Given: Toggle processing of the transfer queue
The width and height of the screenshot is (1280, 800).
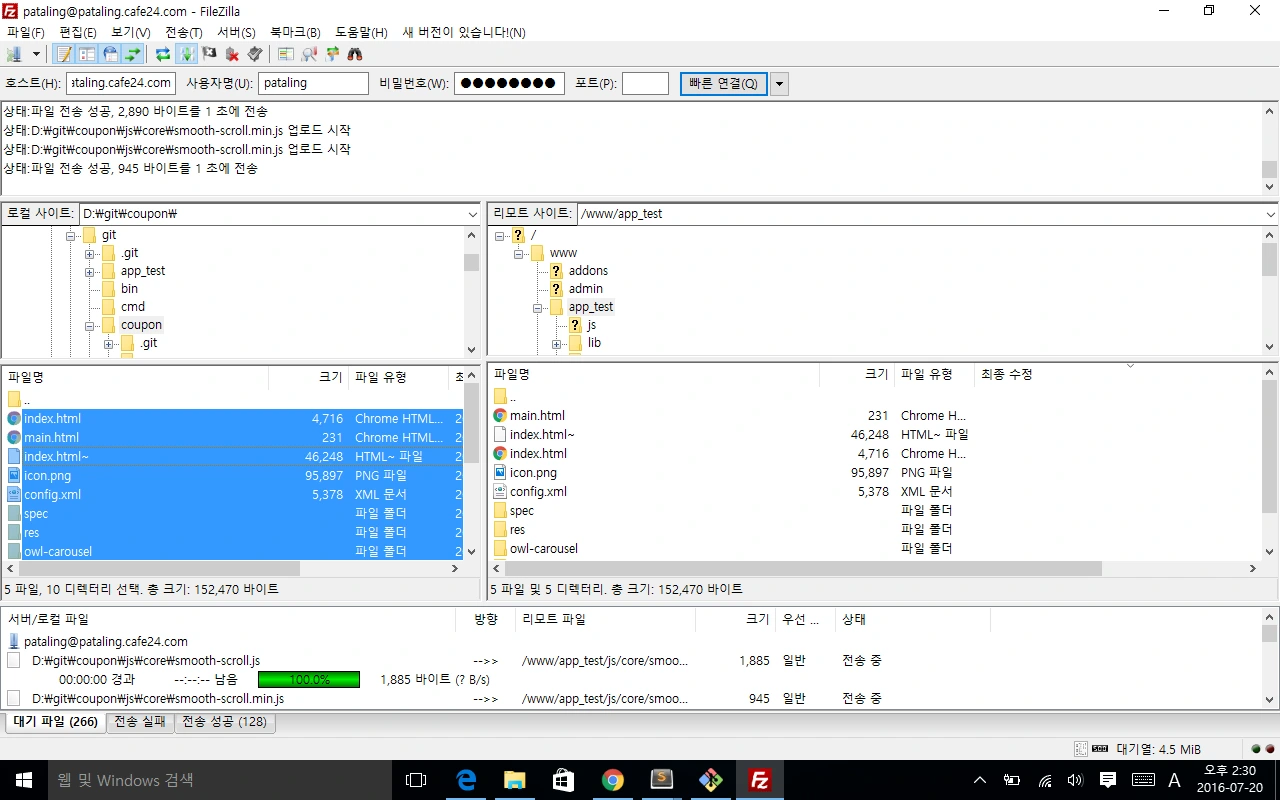Looking at the screenshot, I should coord(187,54).
